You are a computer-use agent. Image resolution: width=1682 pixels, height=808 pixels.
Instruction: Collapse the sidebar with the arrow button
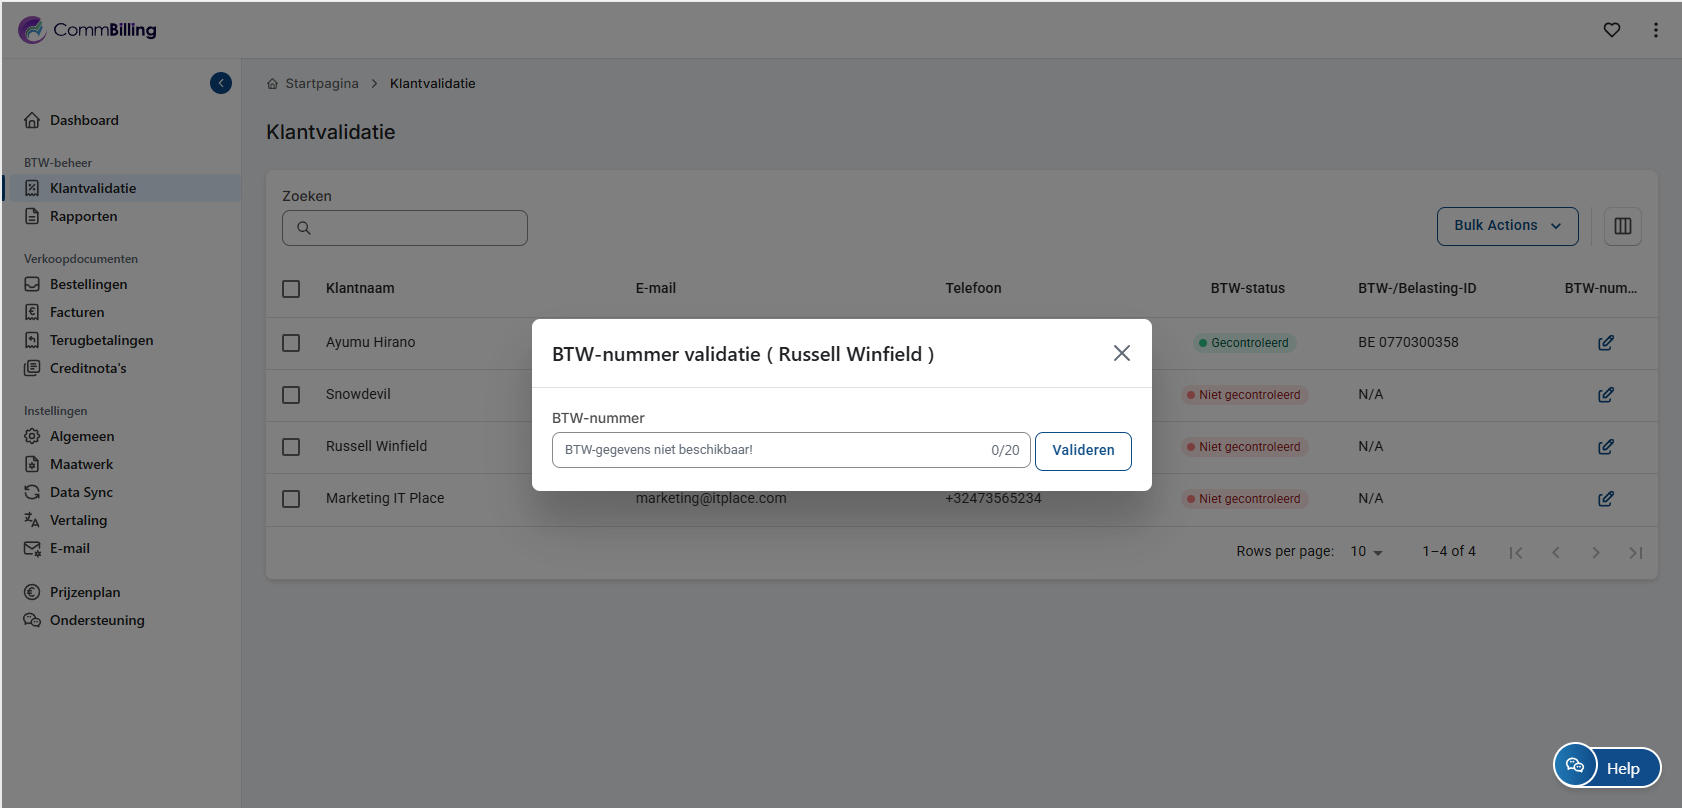[x=221, y=83]
